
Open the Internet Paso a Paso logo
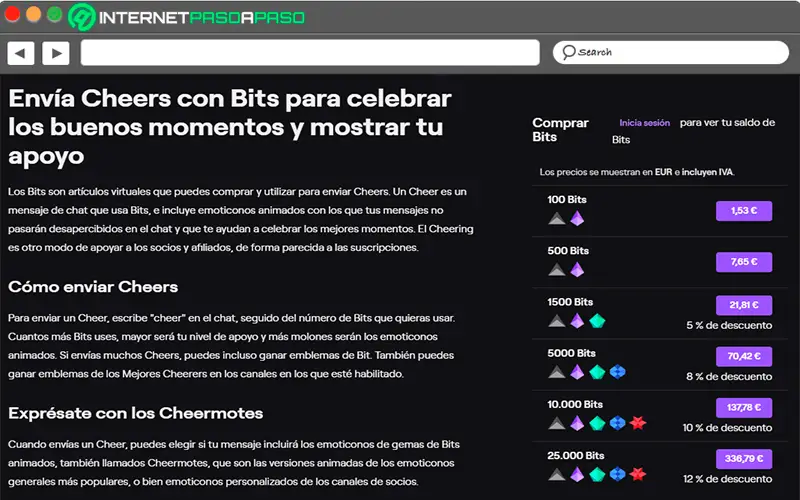pyautogui.click(x=187, y=17)
